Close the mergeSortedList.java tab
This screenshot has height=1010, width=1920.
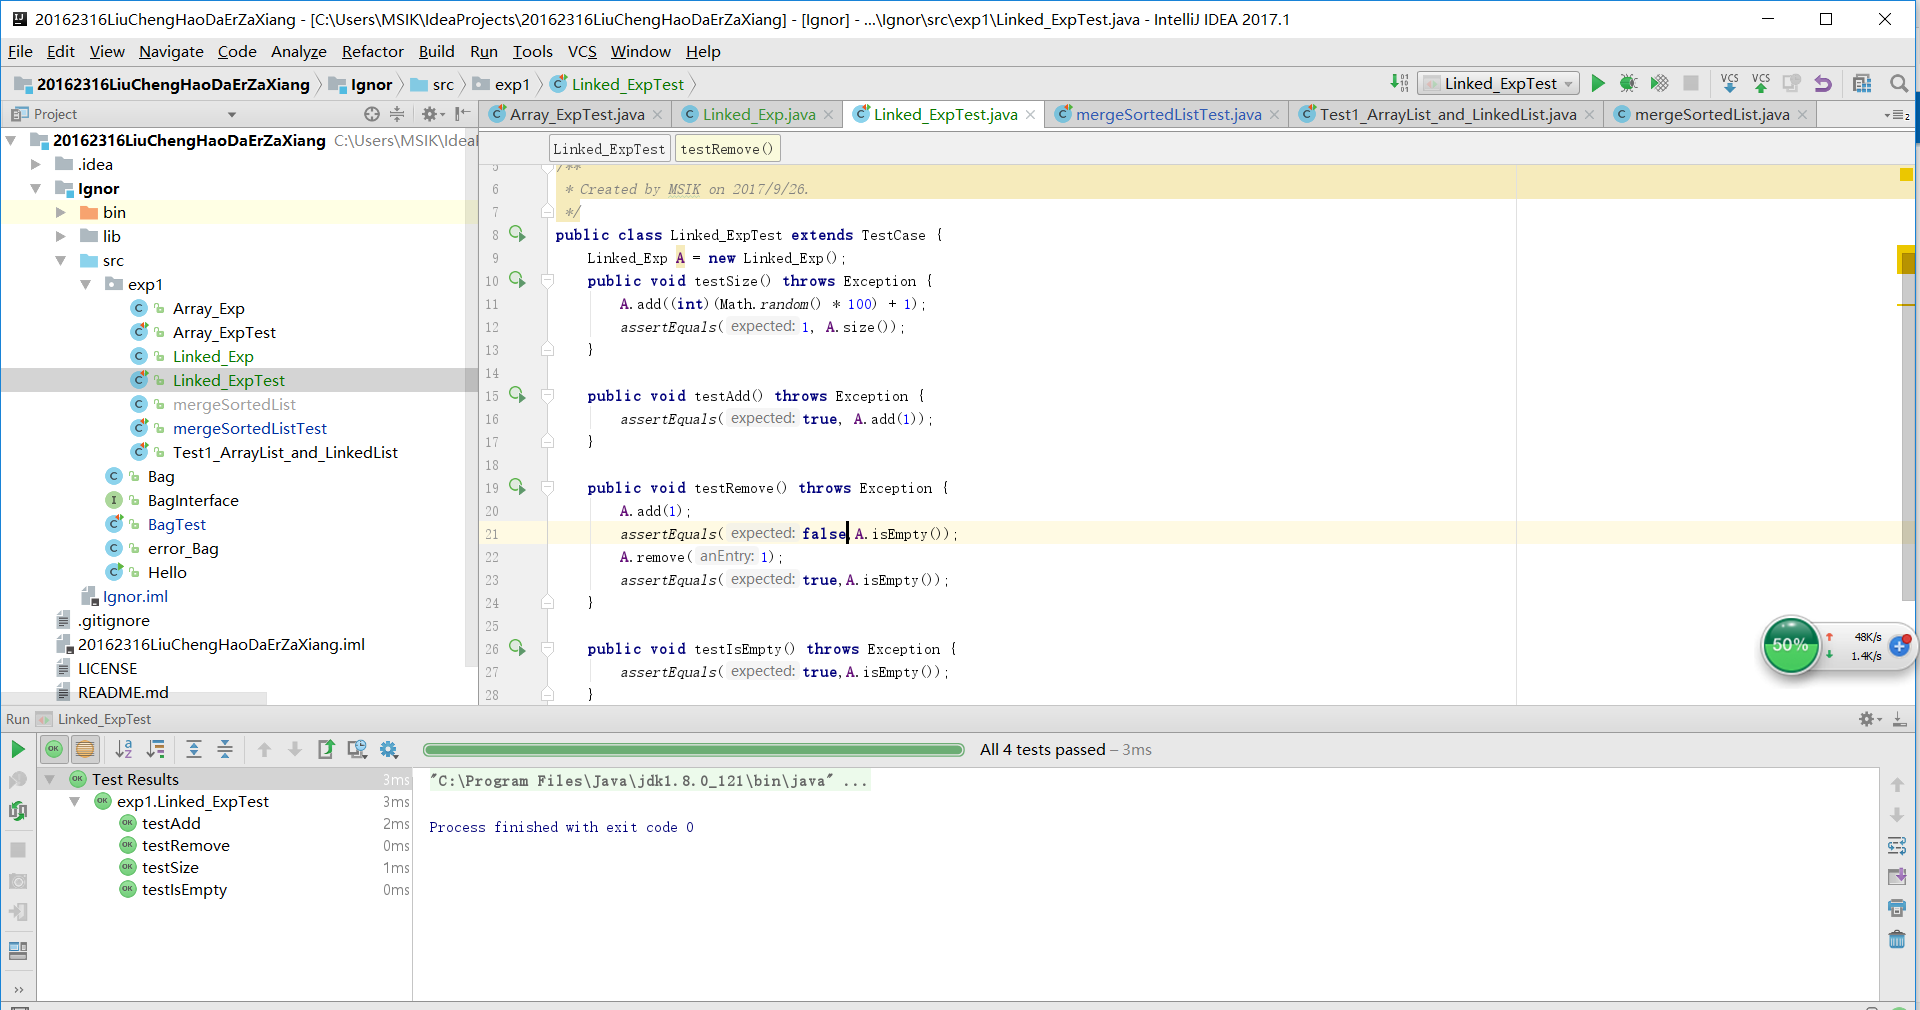point(1803,115)
